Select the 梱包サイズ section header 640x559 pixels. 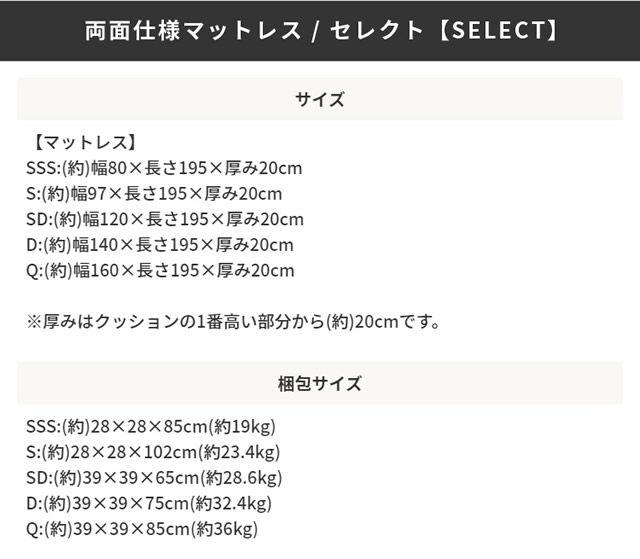320,384
